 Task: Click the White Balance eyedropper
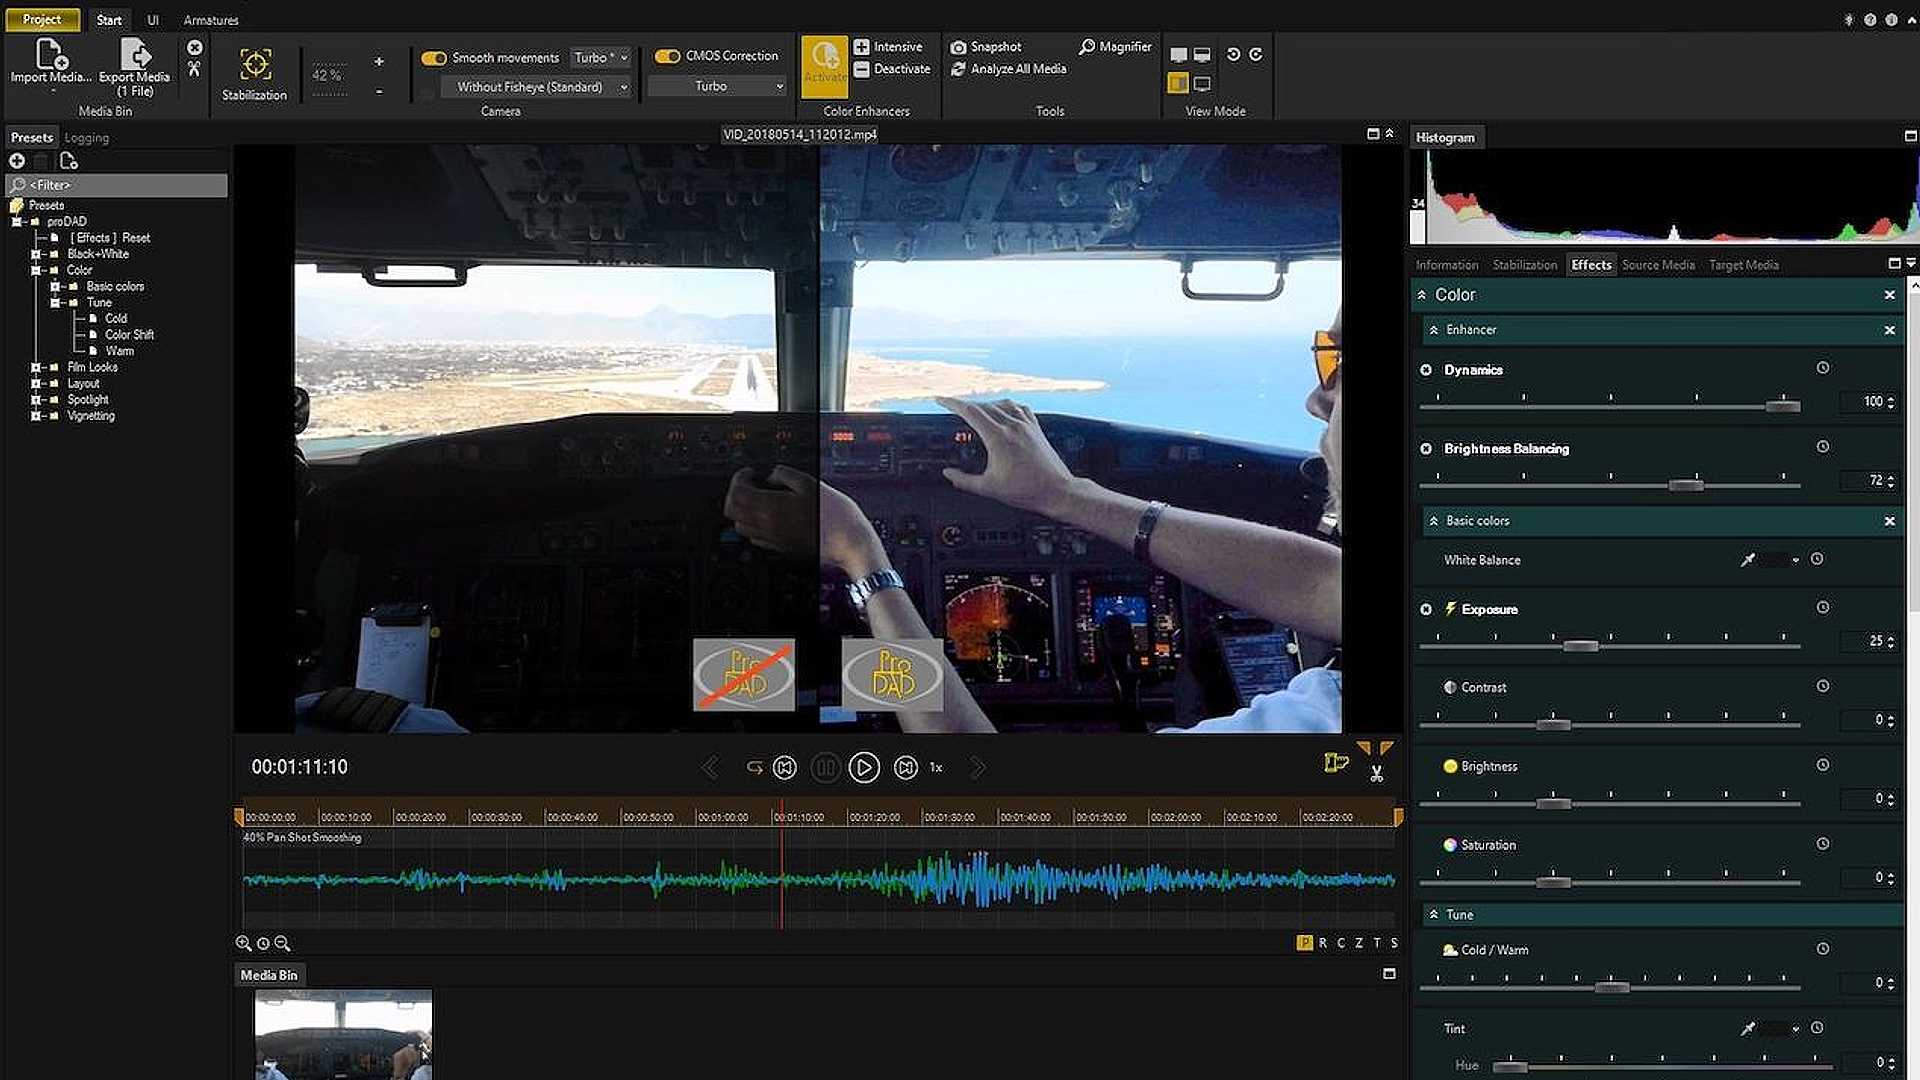[x=1747, y=560]
